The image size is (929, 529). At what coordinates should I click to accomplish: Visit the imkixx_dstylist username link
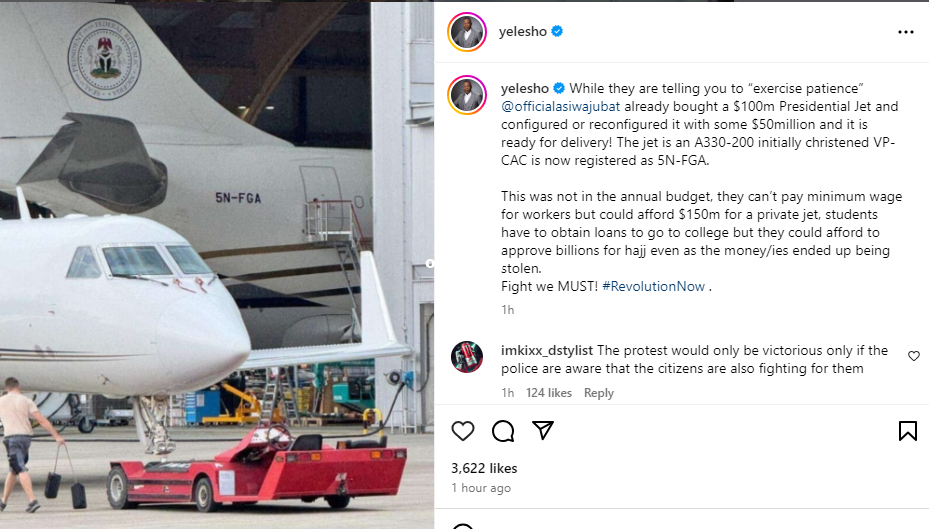[547, 351]
